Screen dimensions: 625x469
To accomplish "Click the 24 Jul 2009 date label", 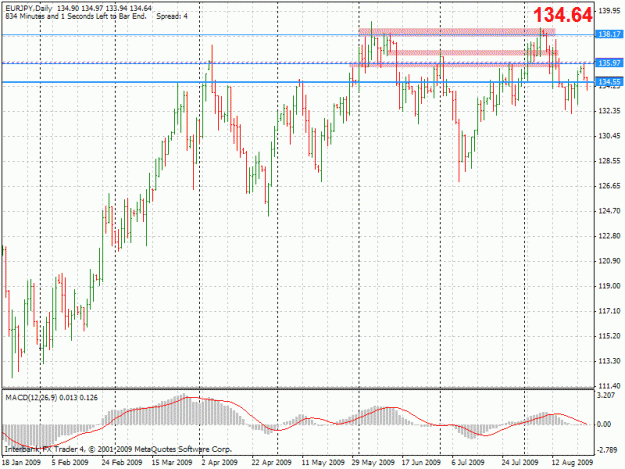I will (x=520, y=462).
